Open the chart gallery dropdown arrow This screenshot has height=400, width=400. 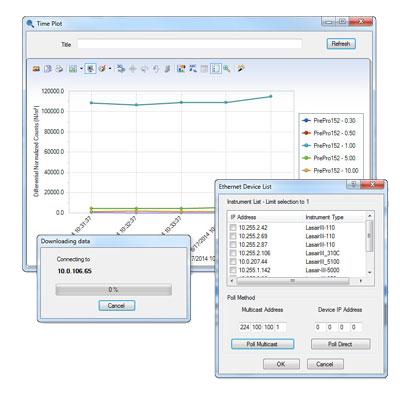point(81,69)
